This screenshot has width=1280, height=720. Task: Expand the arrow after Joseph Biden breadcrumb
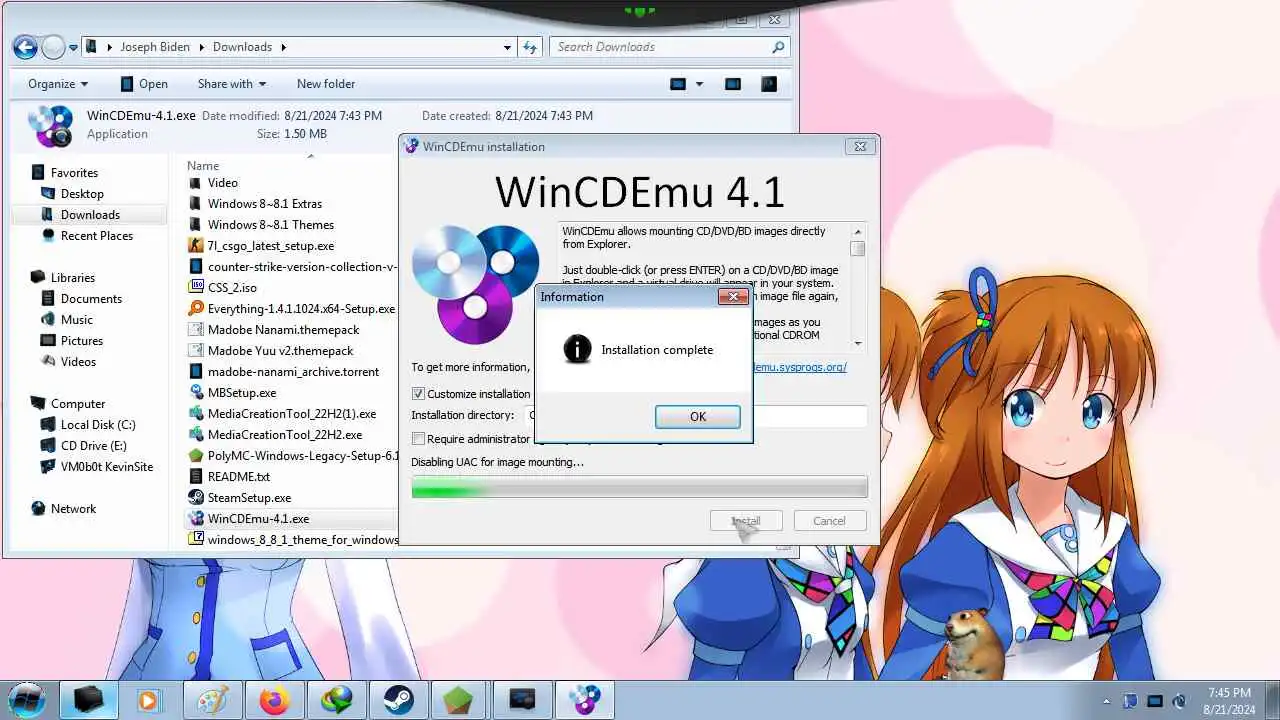(x=201, y=47)
